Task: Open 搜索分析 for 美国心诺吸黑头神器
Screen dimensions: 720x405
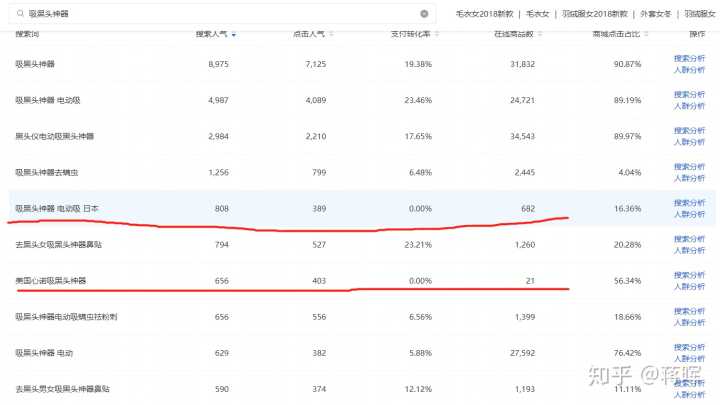Action: click(x=689, y=275)
